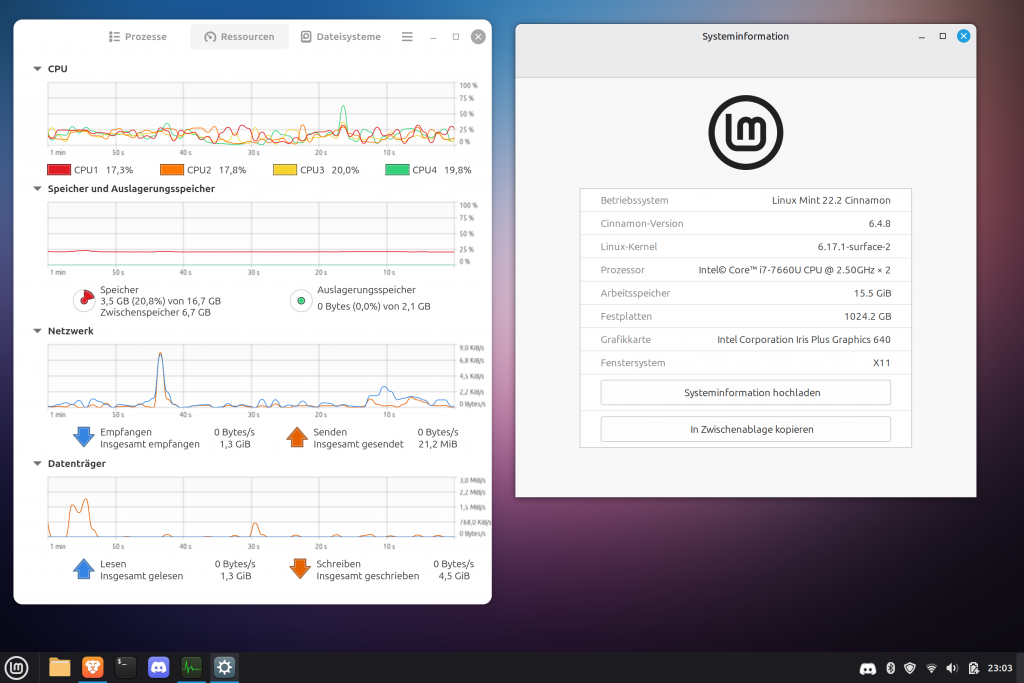Launch Brave browser from the taskbar
Screen dimensions: 1024x683
[92, 667]
